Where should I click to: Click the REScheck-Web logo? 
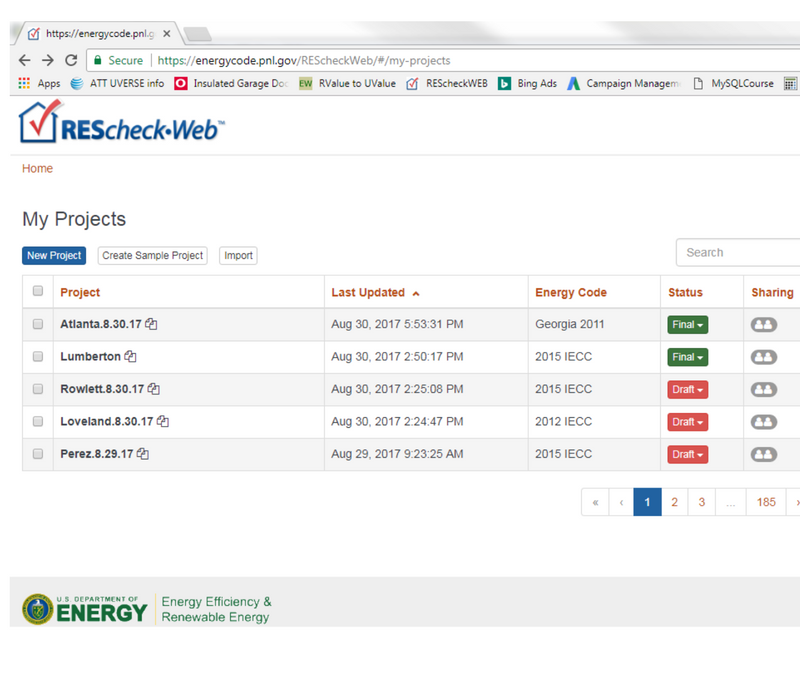(x=122, y=126)
